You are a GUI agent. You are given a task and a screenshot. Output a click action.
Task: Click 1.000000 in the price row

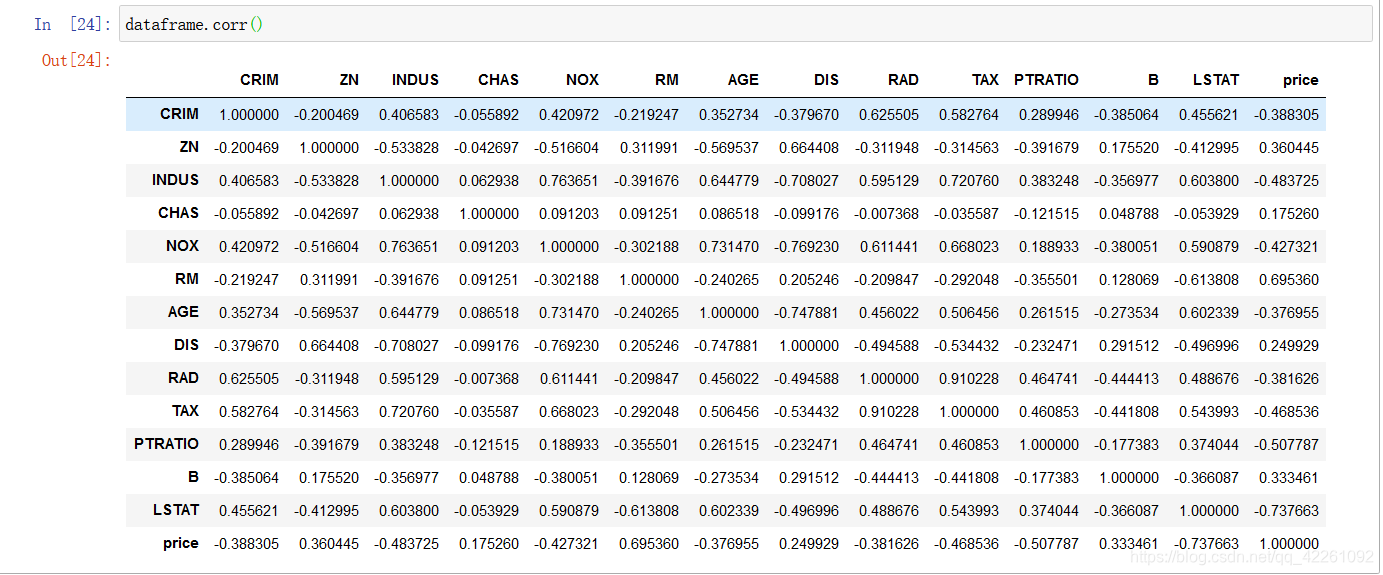(x=1289, y=544)
